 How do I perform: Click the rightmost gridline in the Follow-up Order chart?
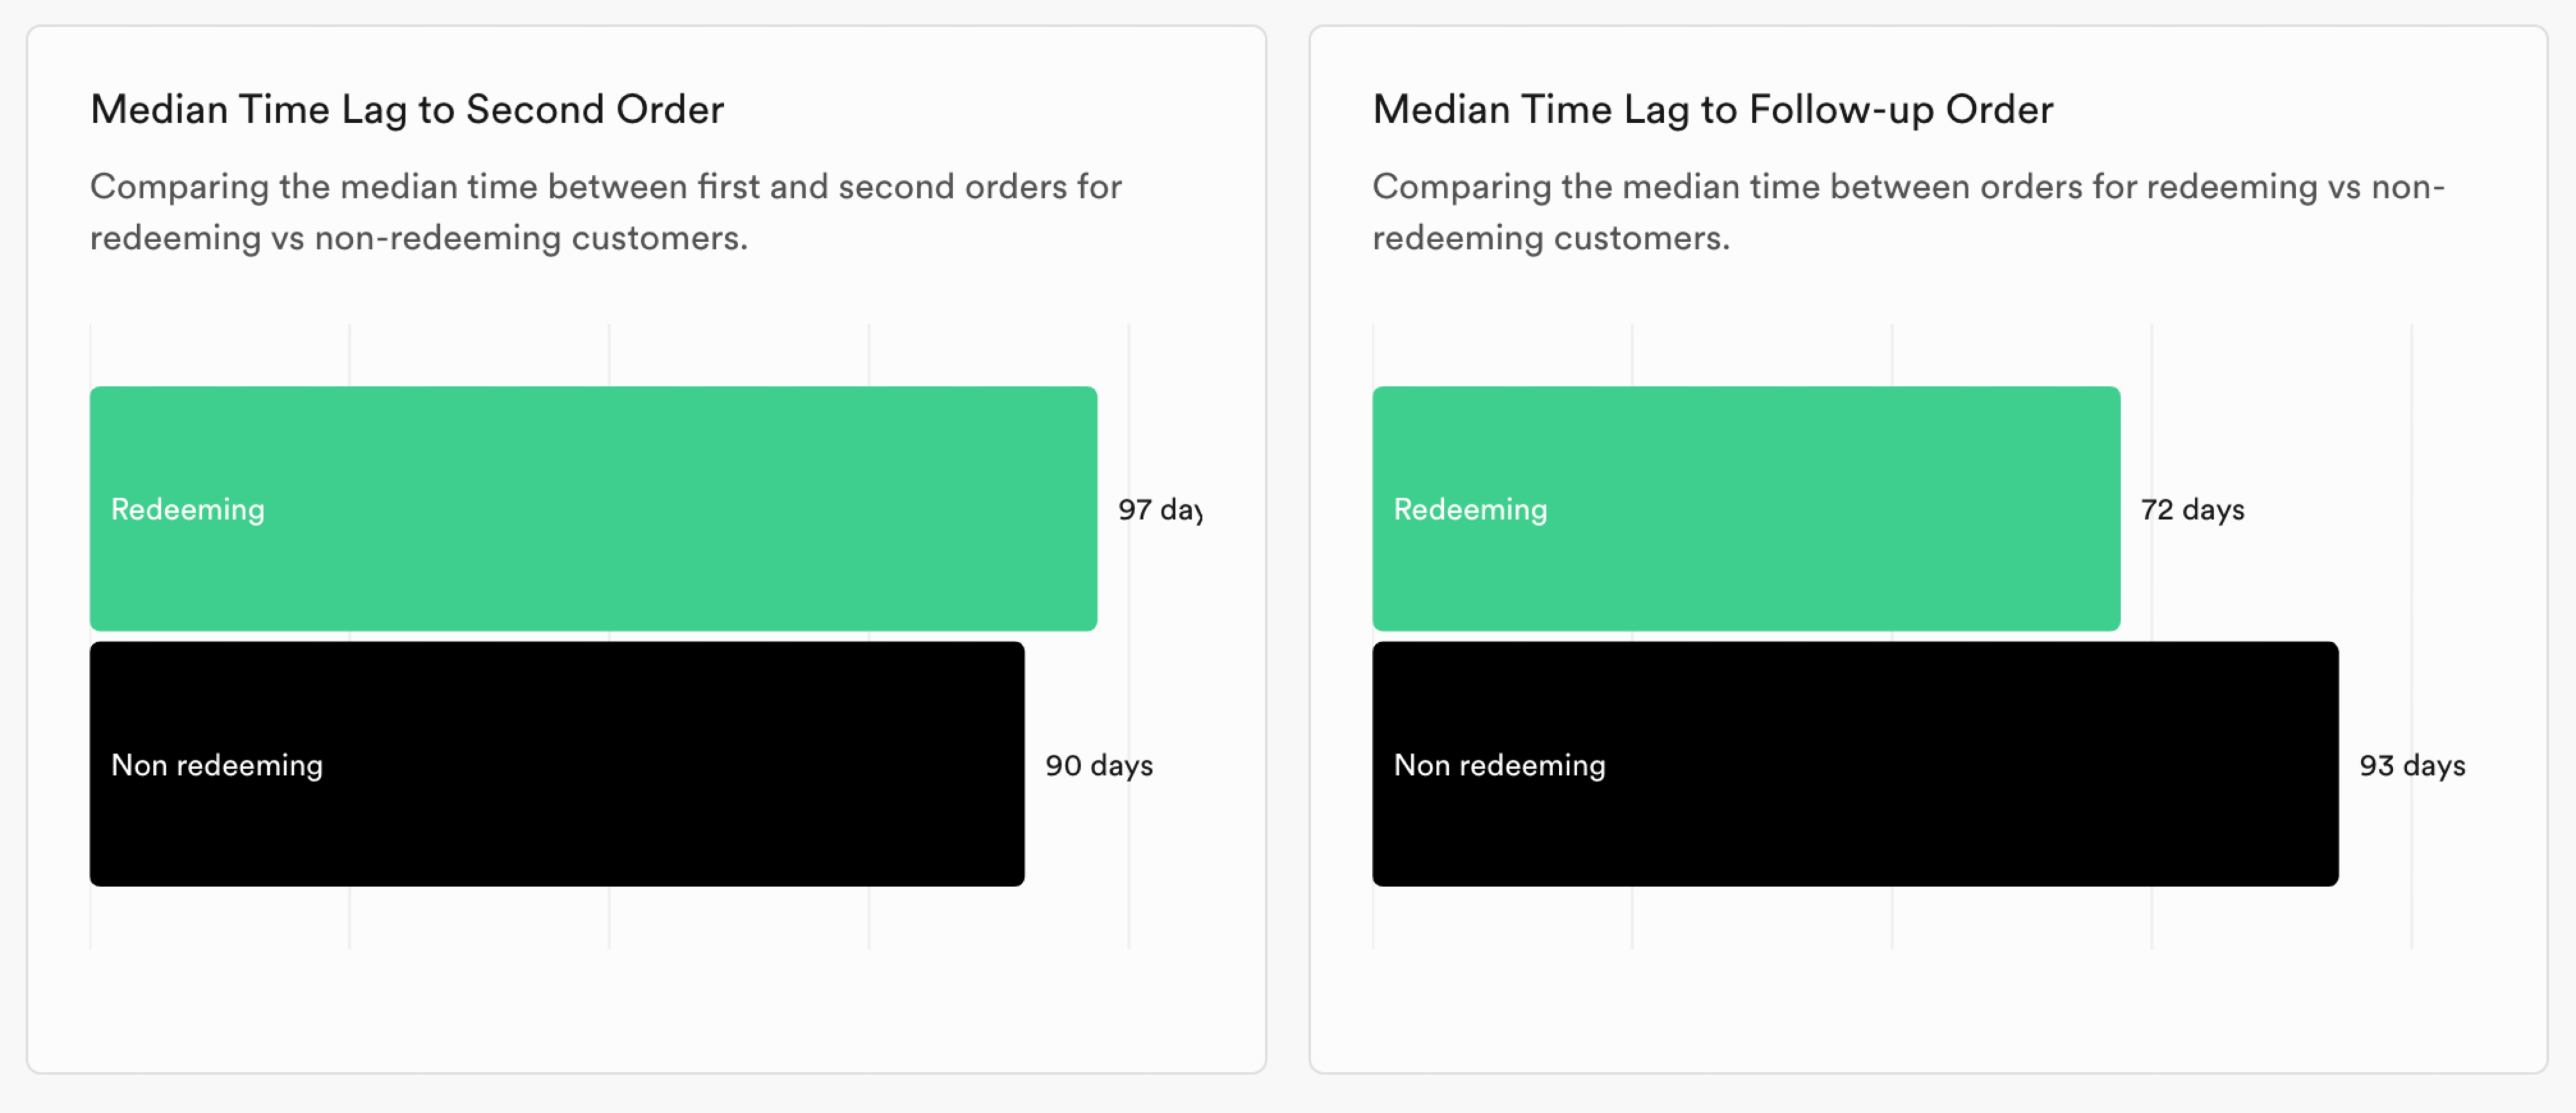point(2411,636)
